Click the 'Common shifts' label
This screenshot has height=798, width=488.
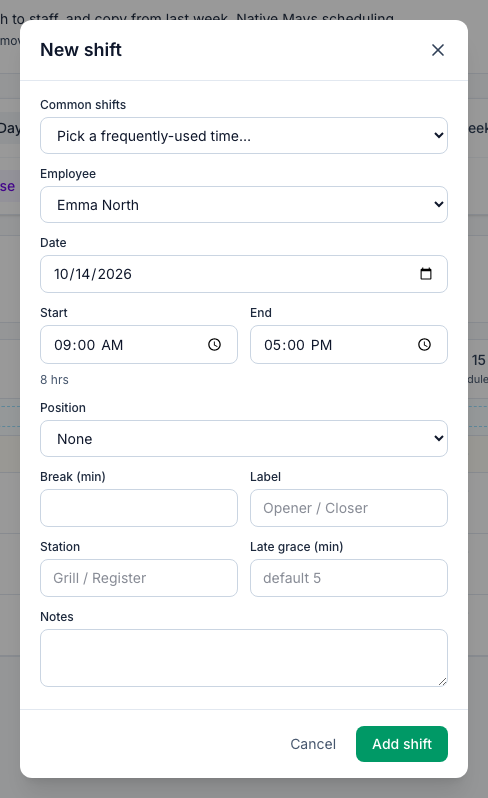83,105
